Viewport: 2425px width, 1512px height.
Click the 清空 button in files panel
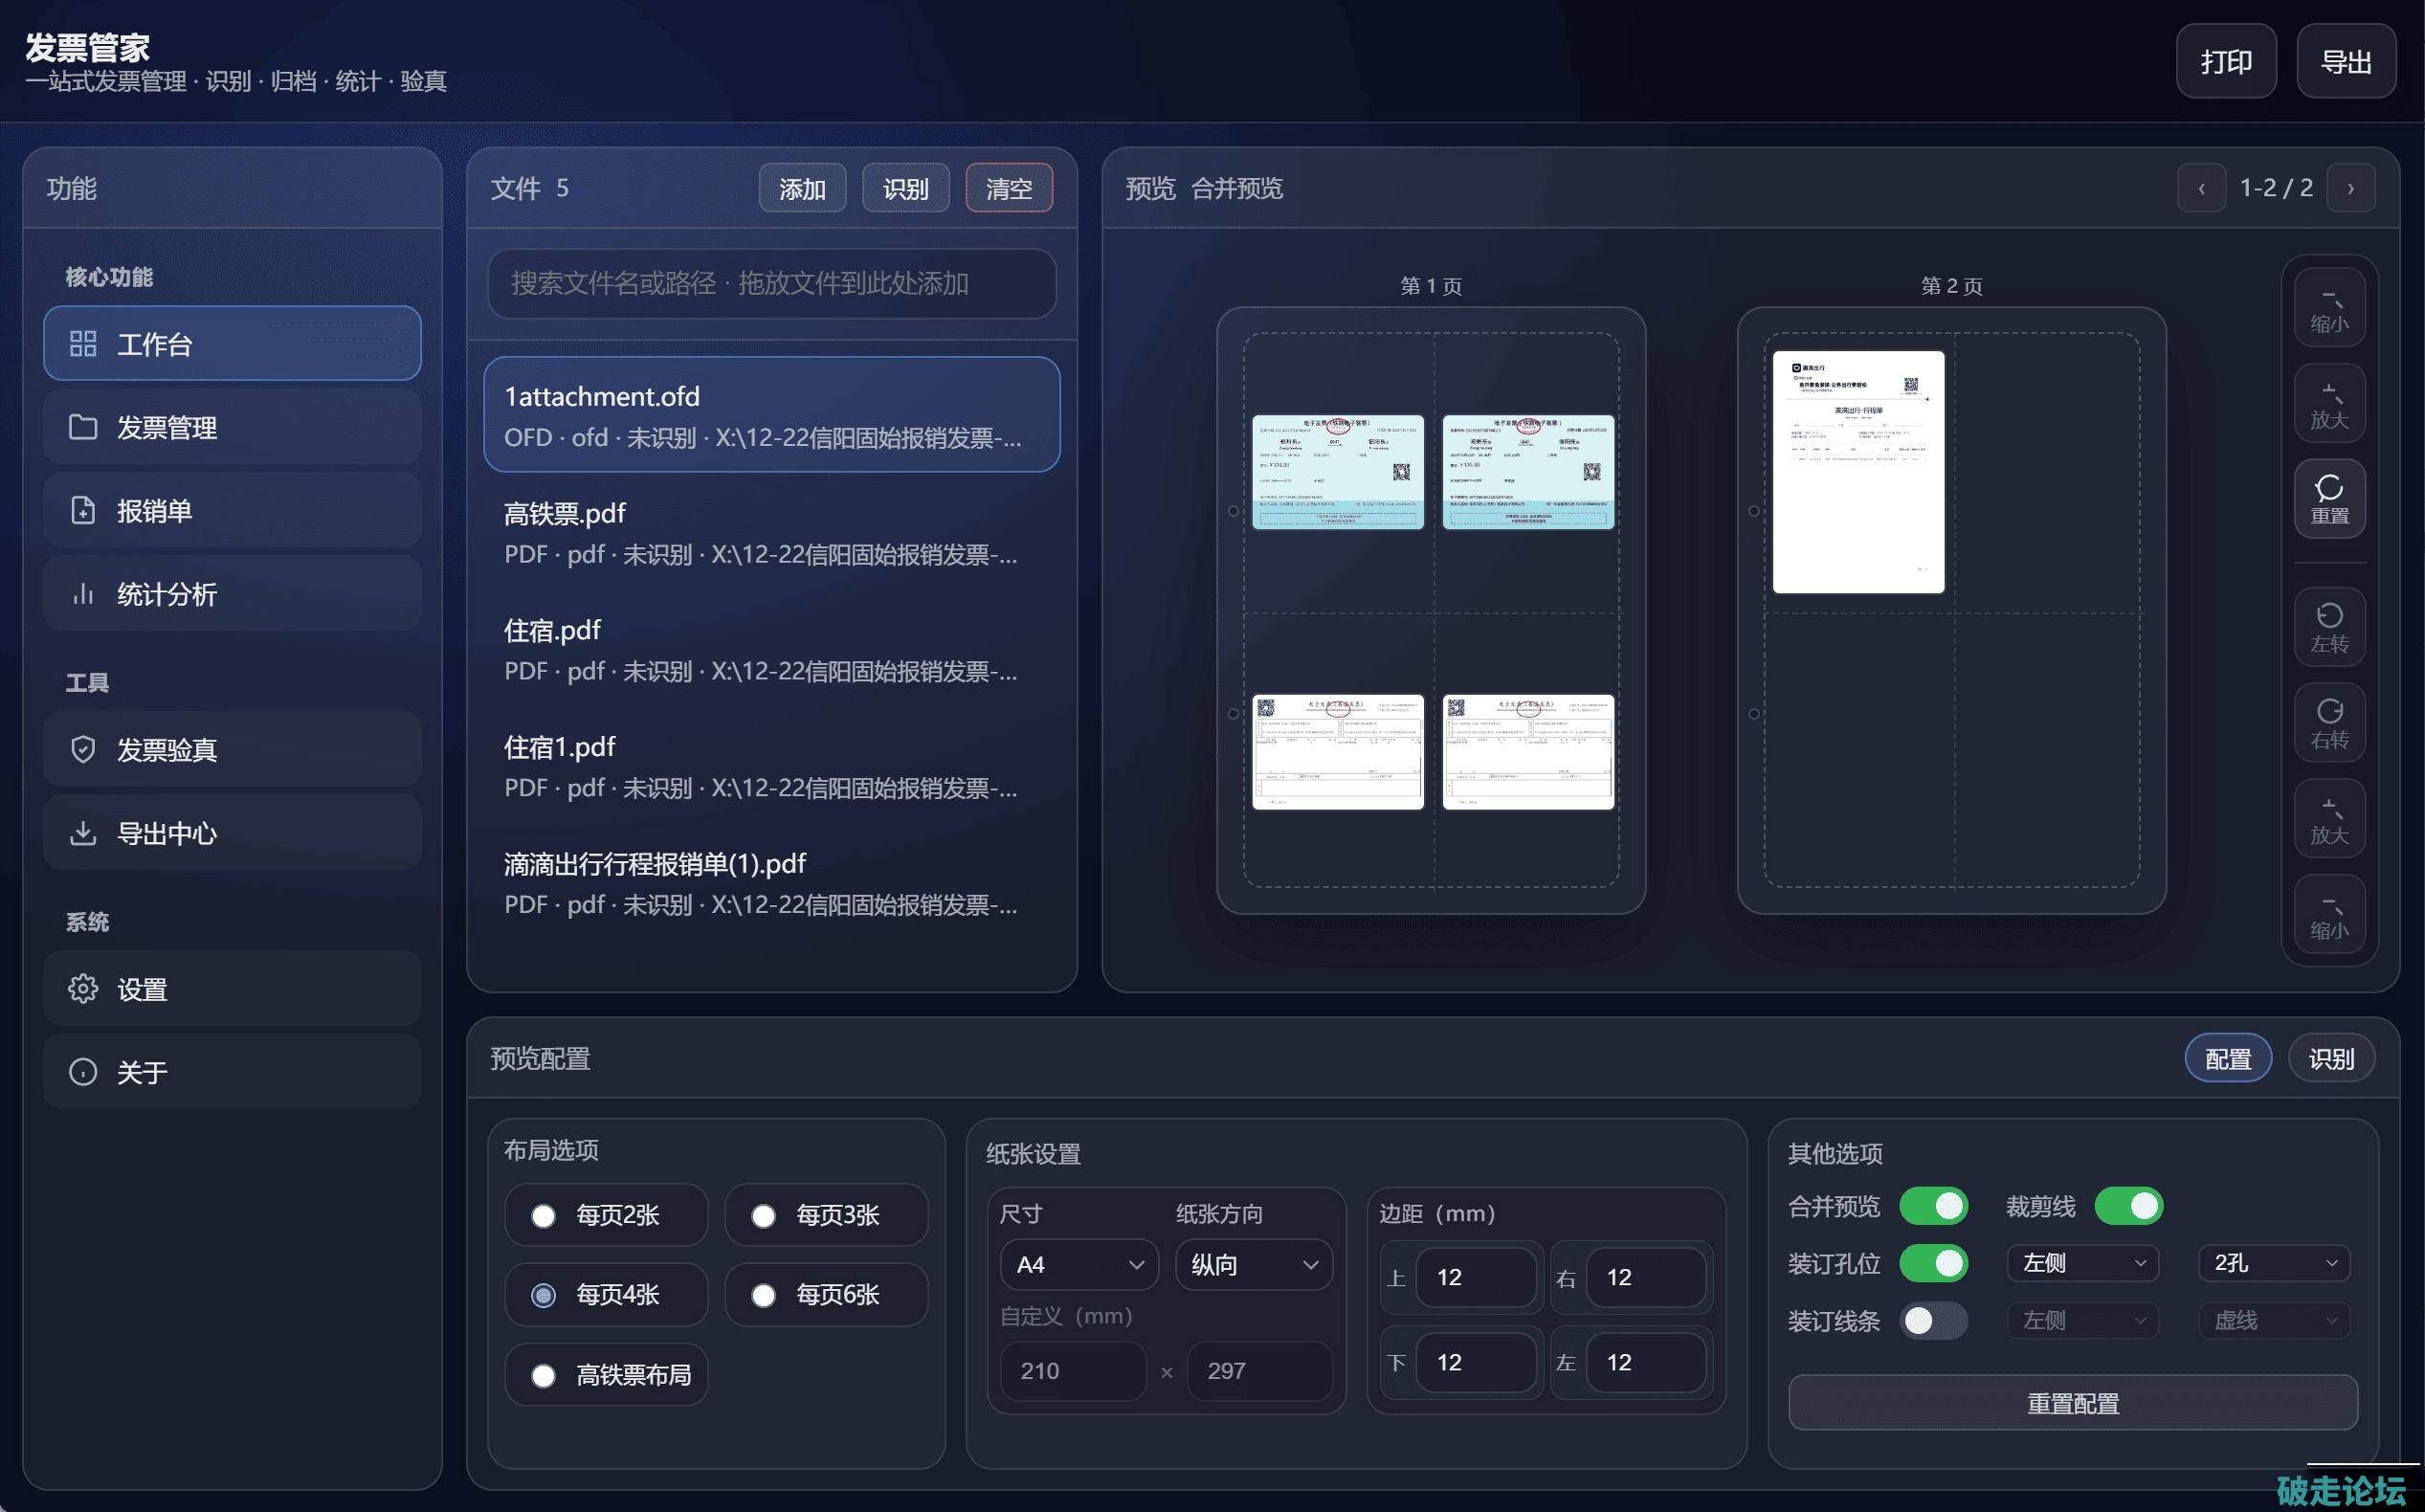click(1008, 188)
